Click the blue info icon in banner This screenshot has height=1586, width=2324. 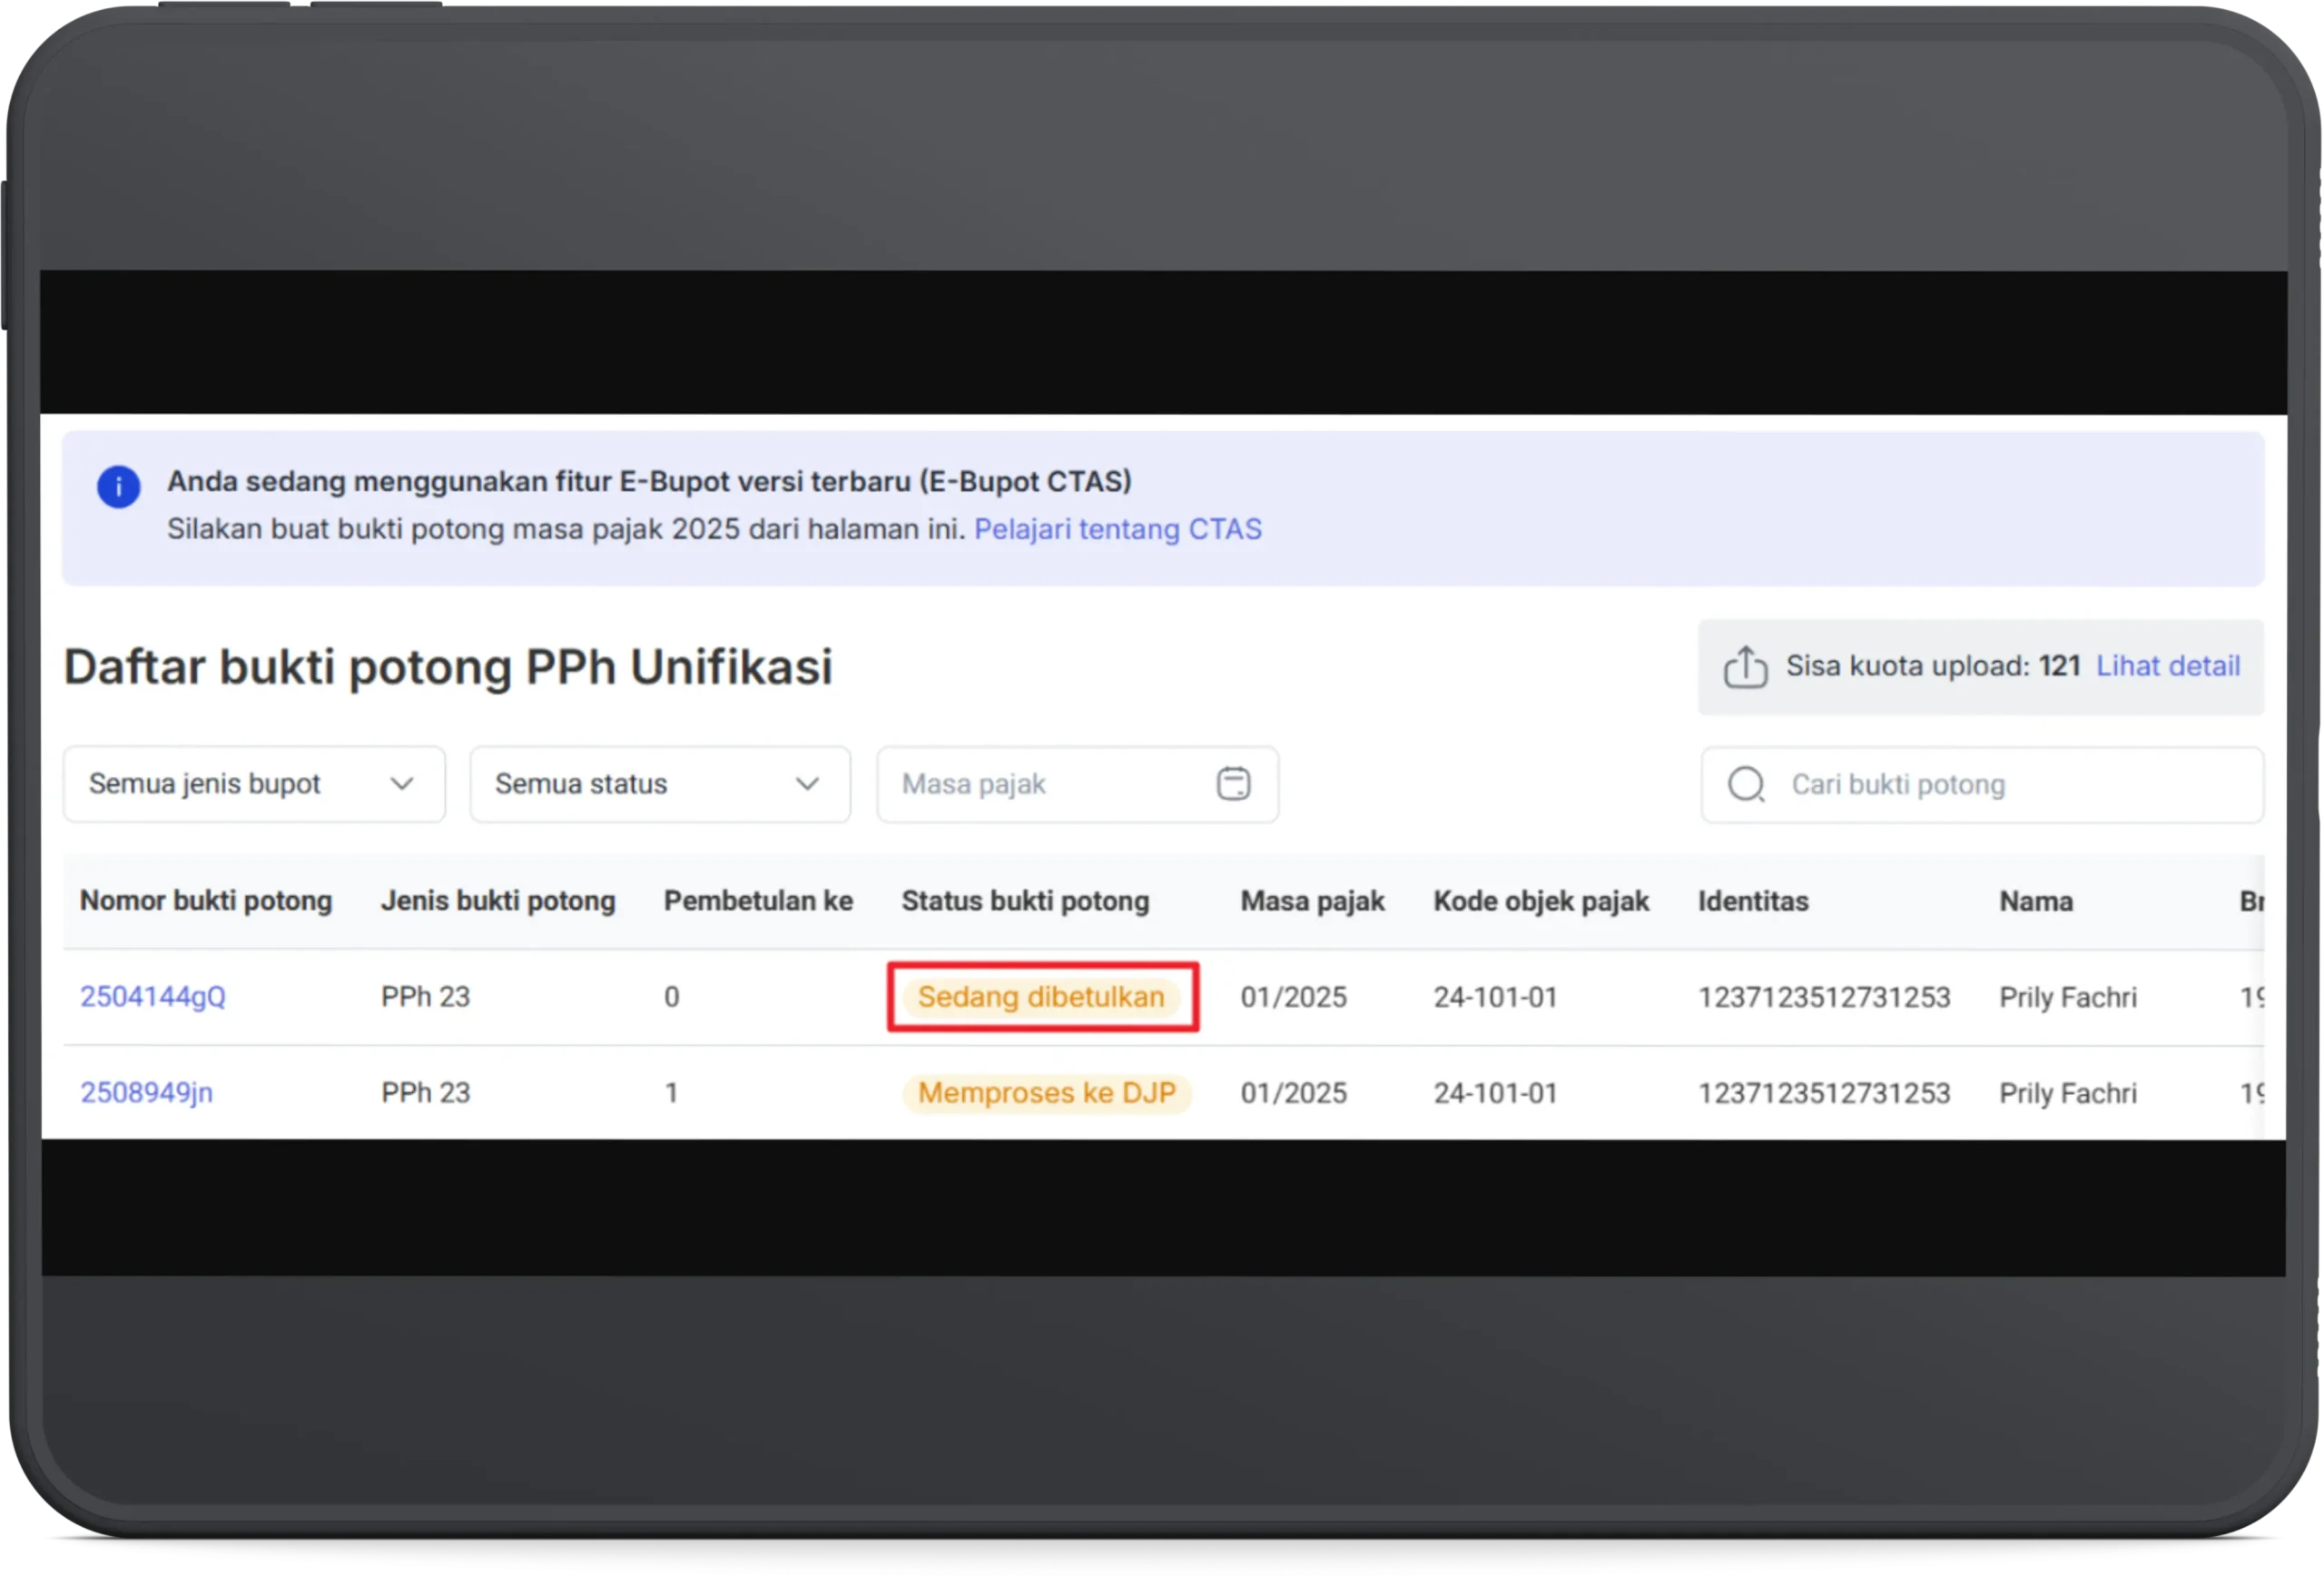pyautogui.click(x=118, y=487)
